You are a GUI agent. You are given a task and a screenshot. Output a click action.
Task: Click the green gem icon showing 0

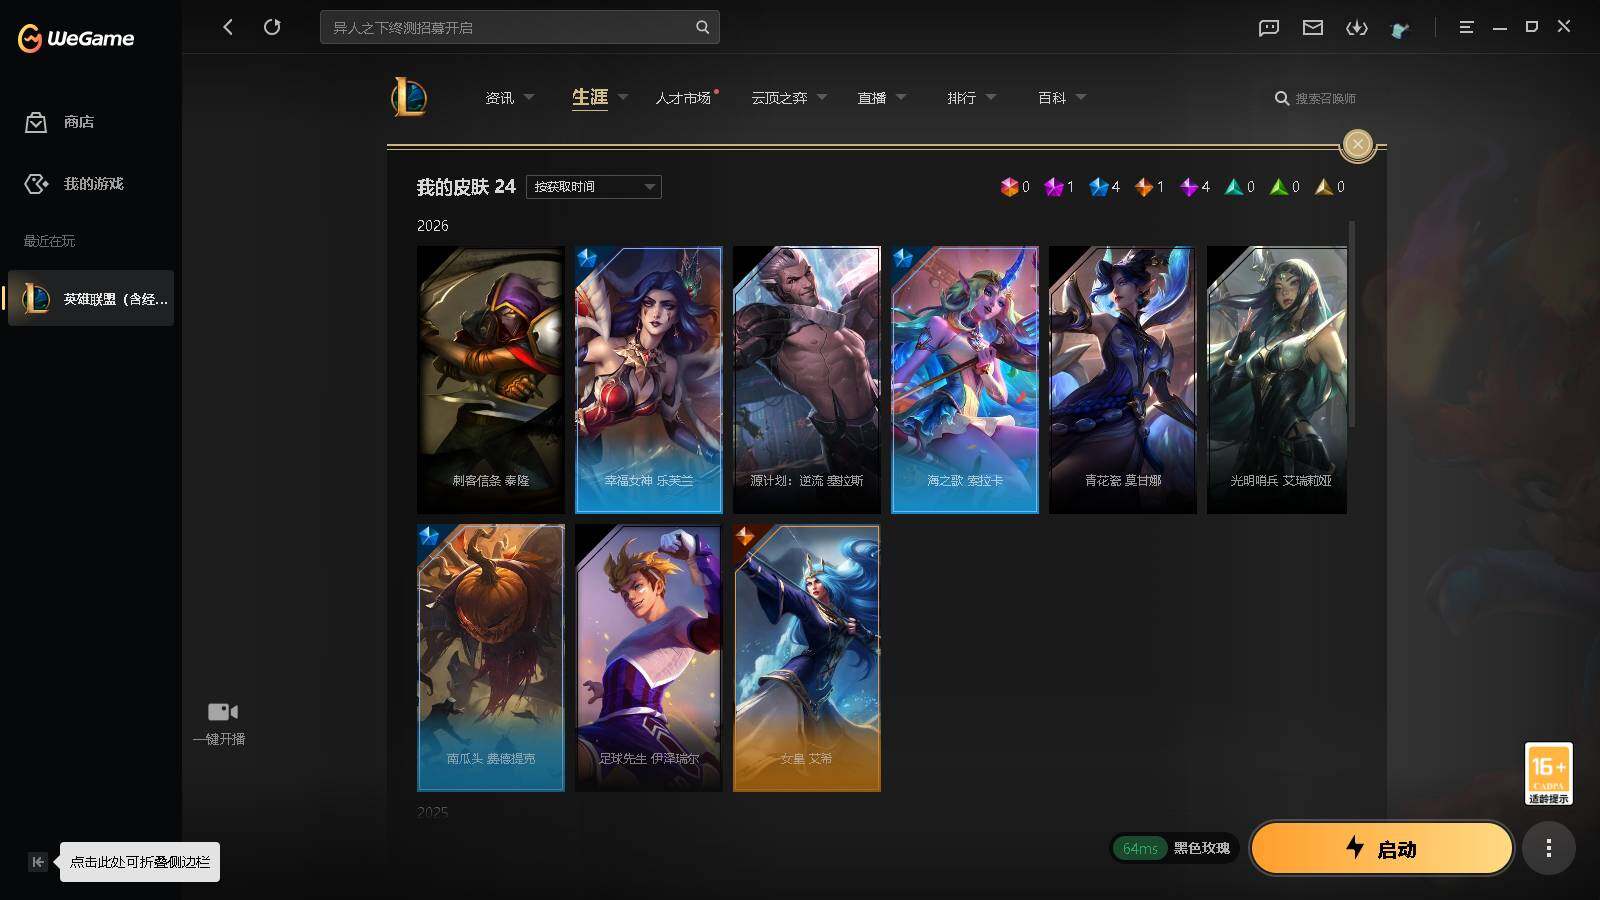click(x=1278, y=187)
